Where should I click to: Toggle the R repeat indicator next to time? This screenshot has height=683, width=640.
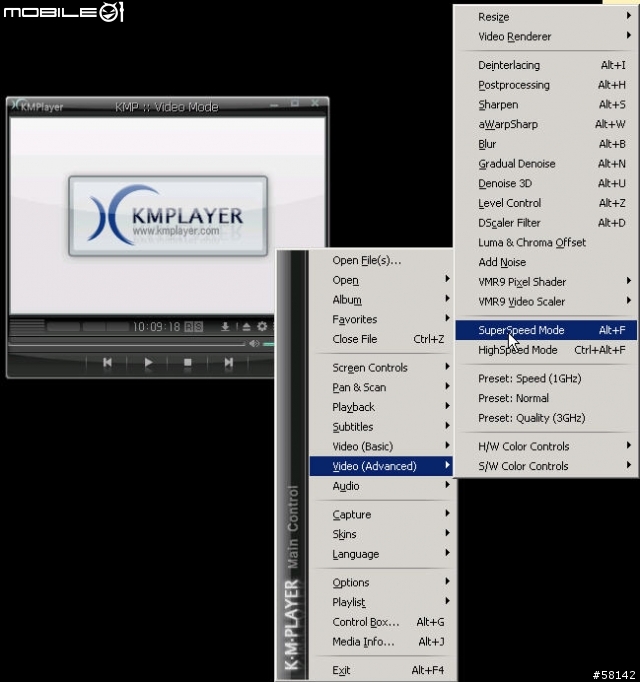click(x=189, y=327)
